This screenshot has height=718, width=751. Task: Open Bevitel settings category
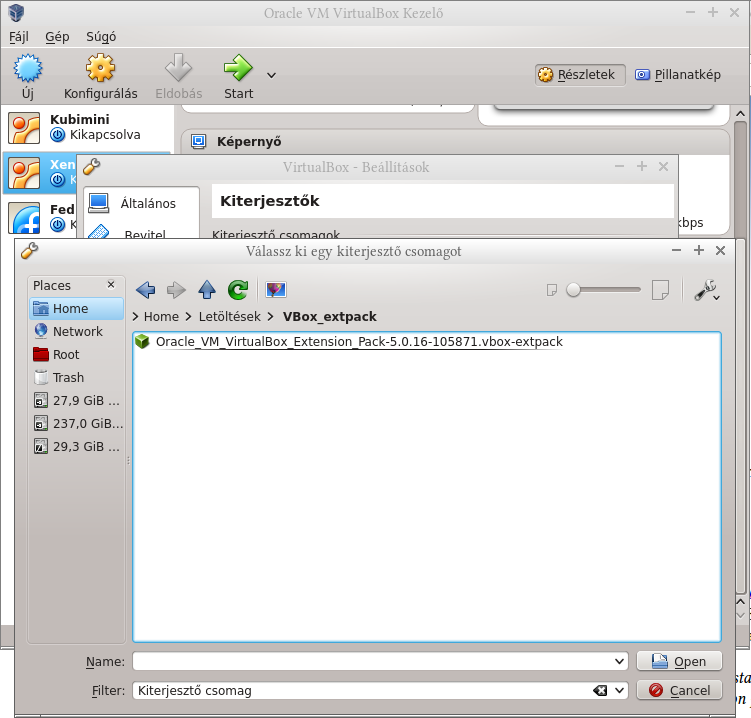pyautogui.click(x=141, y=231)
